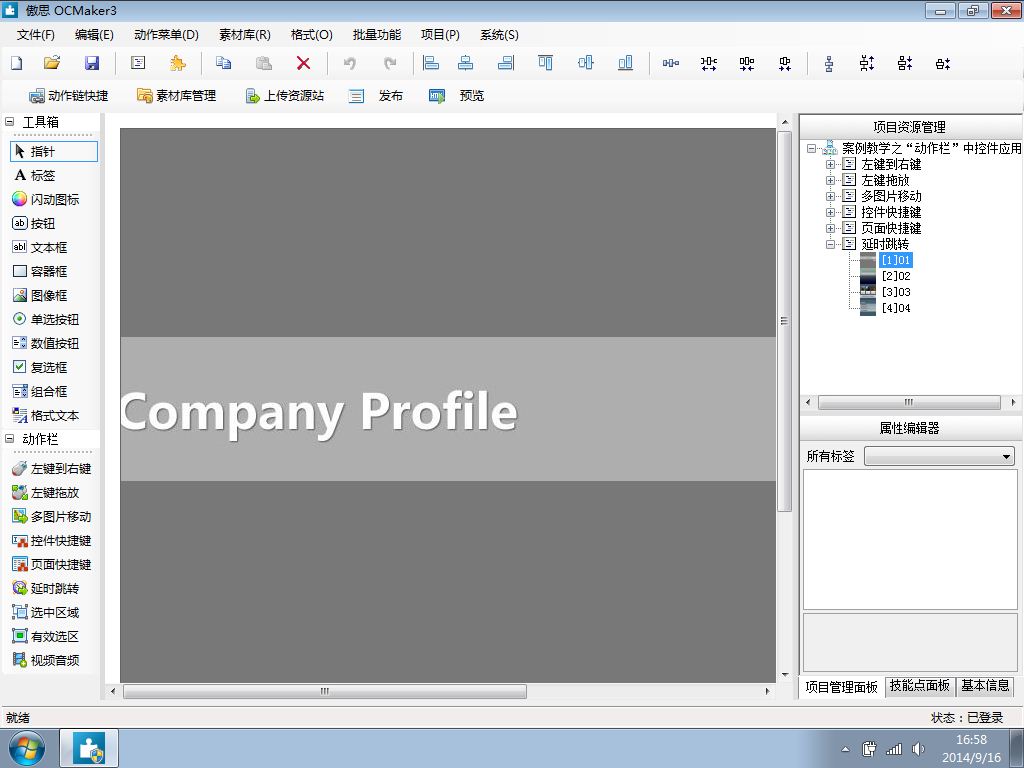
Task: Click the align bottom edges icon
Action: (x=625, y=63)
